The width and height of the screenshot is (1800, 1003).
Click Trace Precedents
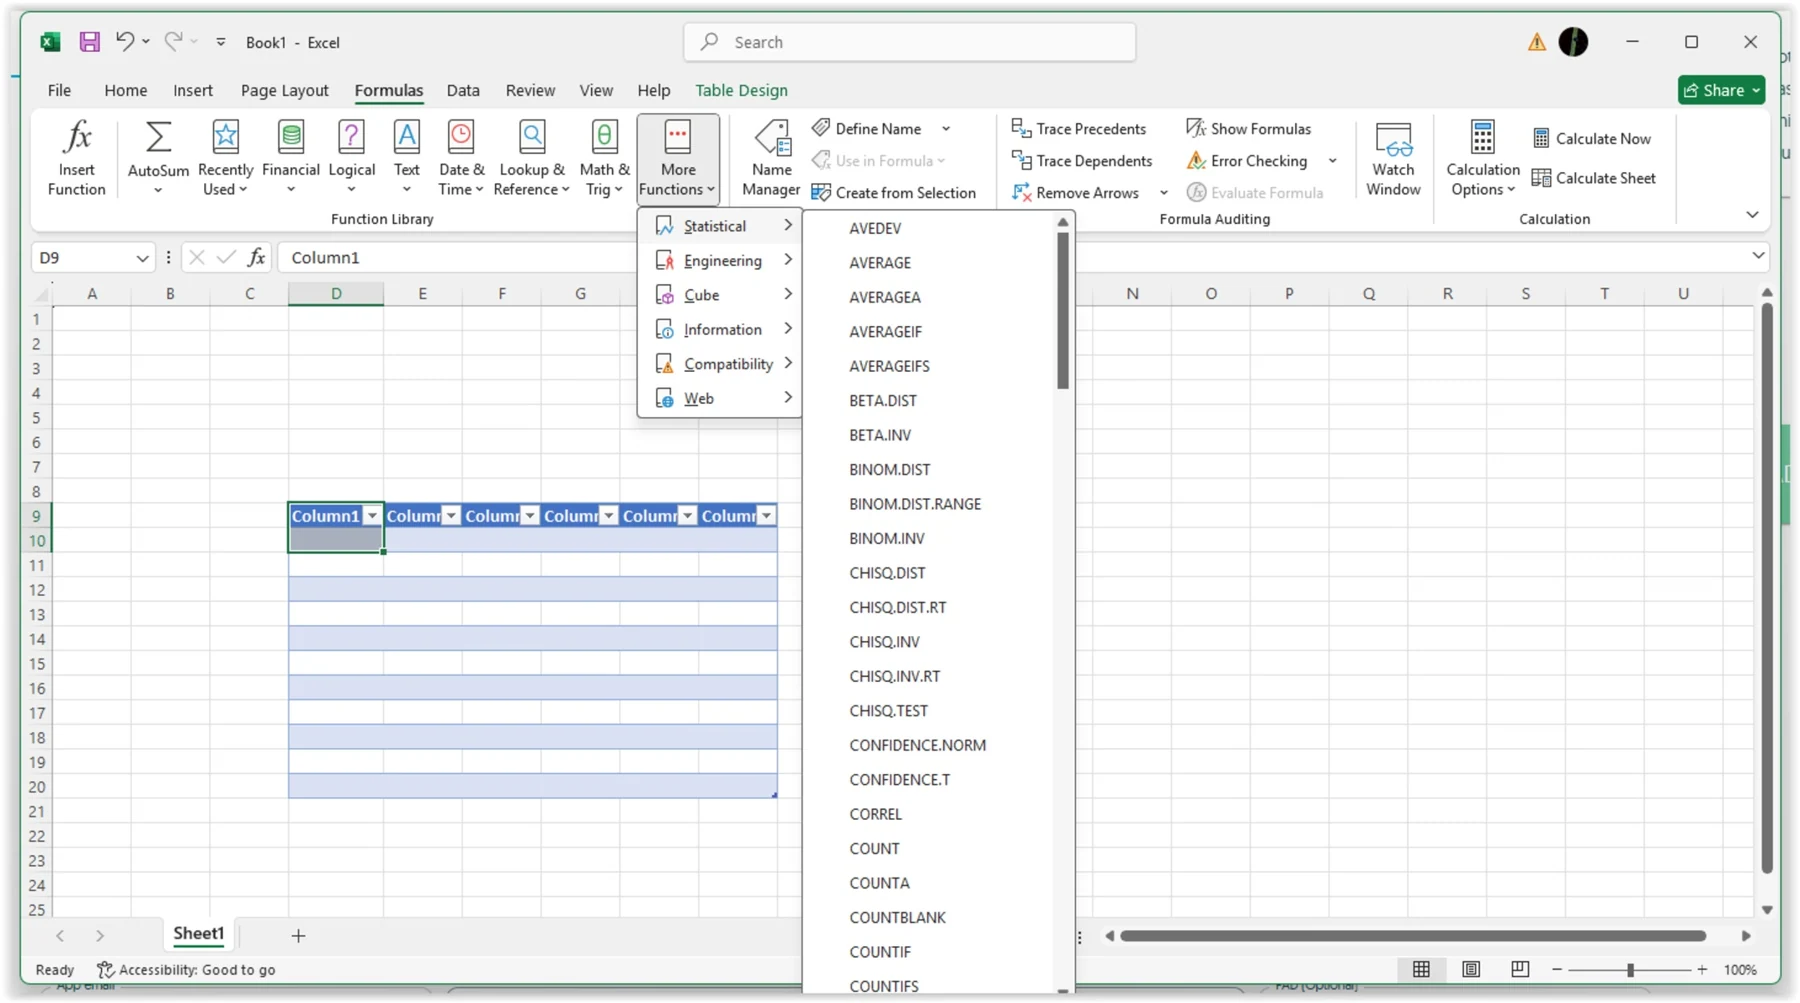pos(1079,128)
